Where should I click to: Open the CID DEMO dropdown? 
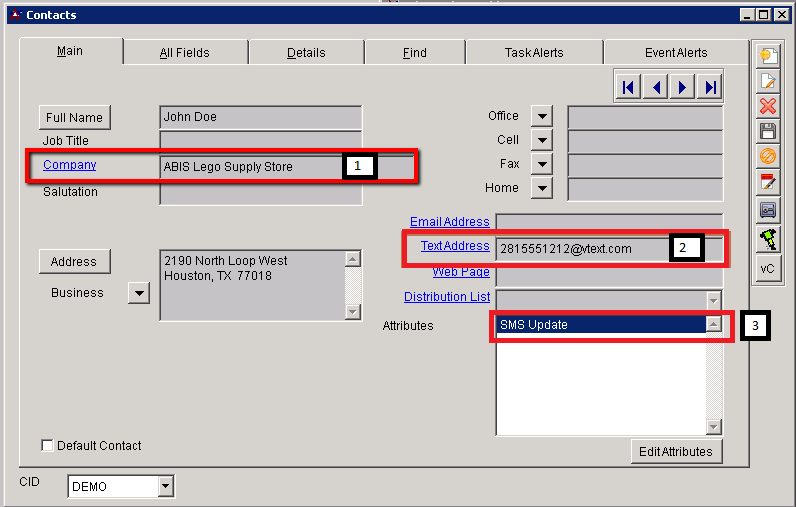(165, 487)
